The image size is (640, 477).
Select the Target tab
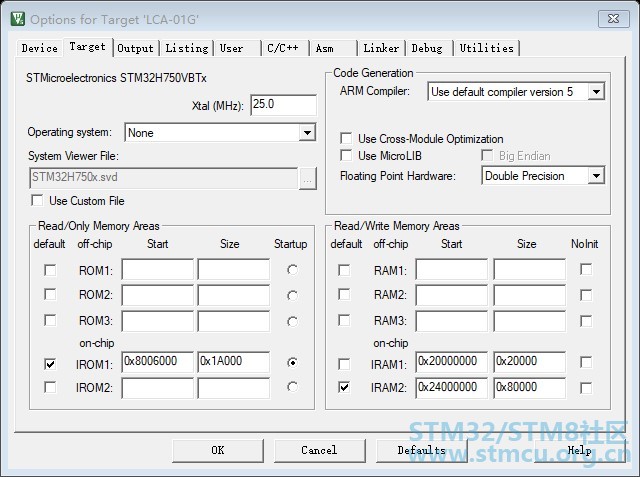(87, 47)
